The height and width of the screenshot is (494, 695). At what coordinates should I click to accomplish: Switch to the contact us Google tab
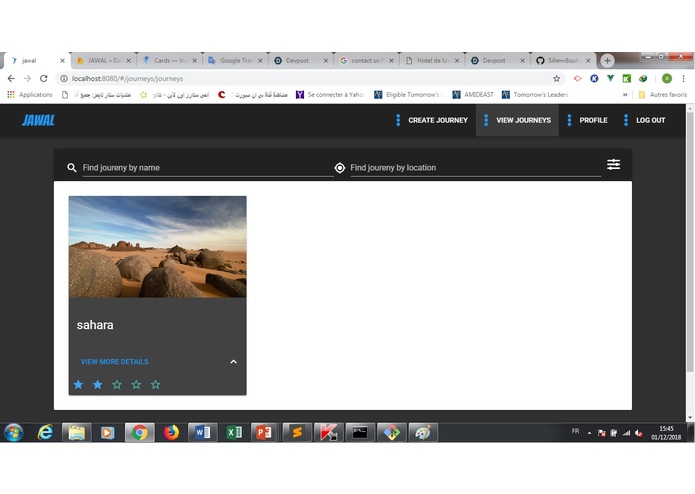pos(367,61)
